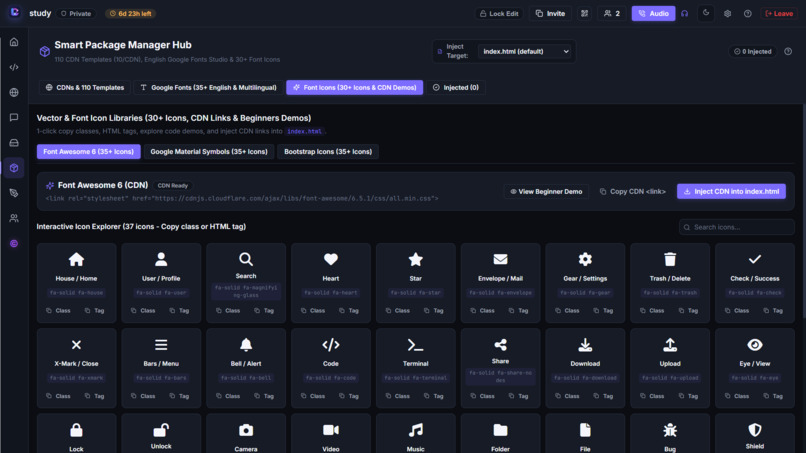Click the Gear / Settings icon card
The width and height of the screenshot is (806, 453).
pyautogui.click(x=585, y=283)
